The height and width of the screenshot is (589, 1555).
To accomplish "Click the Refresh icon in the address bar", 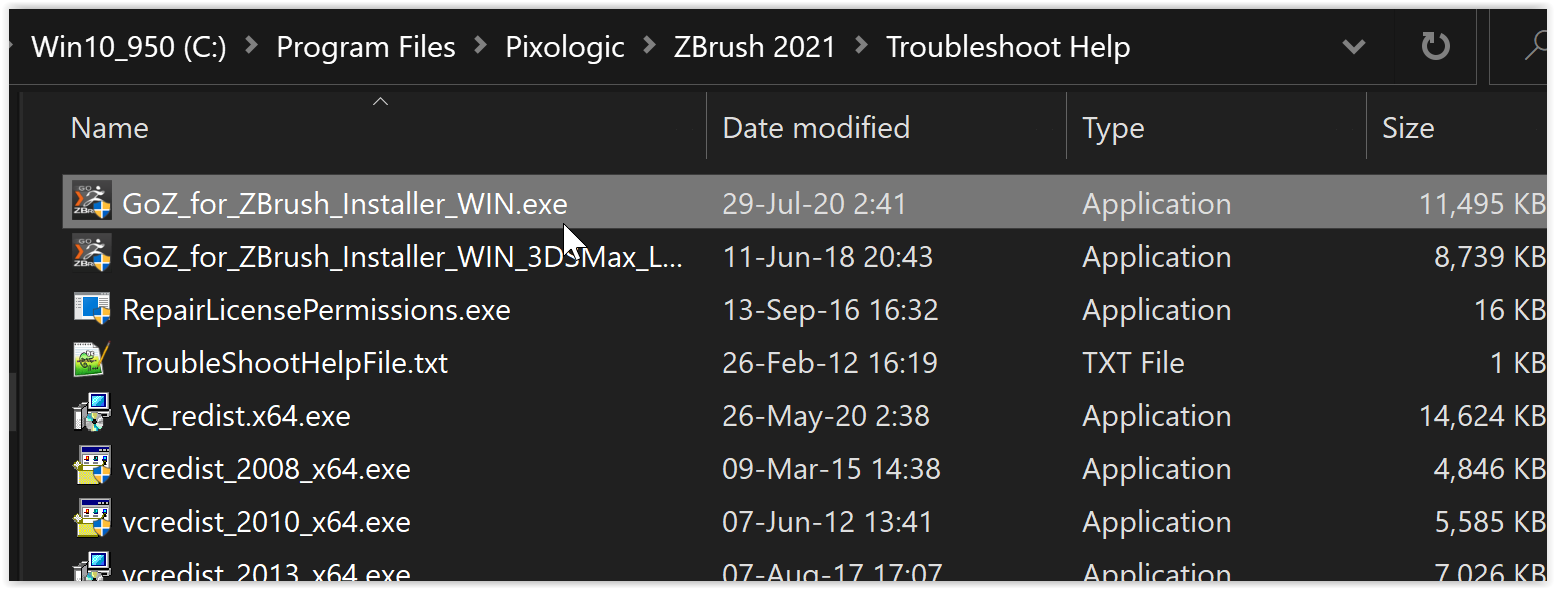I will pos(1436,46).
